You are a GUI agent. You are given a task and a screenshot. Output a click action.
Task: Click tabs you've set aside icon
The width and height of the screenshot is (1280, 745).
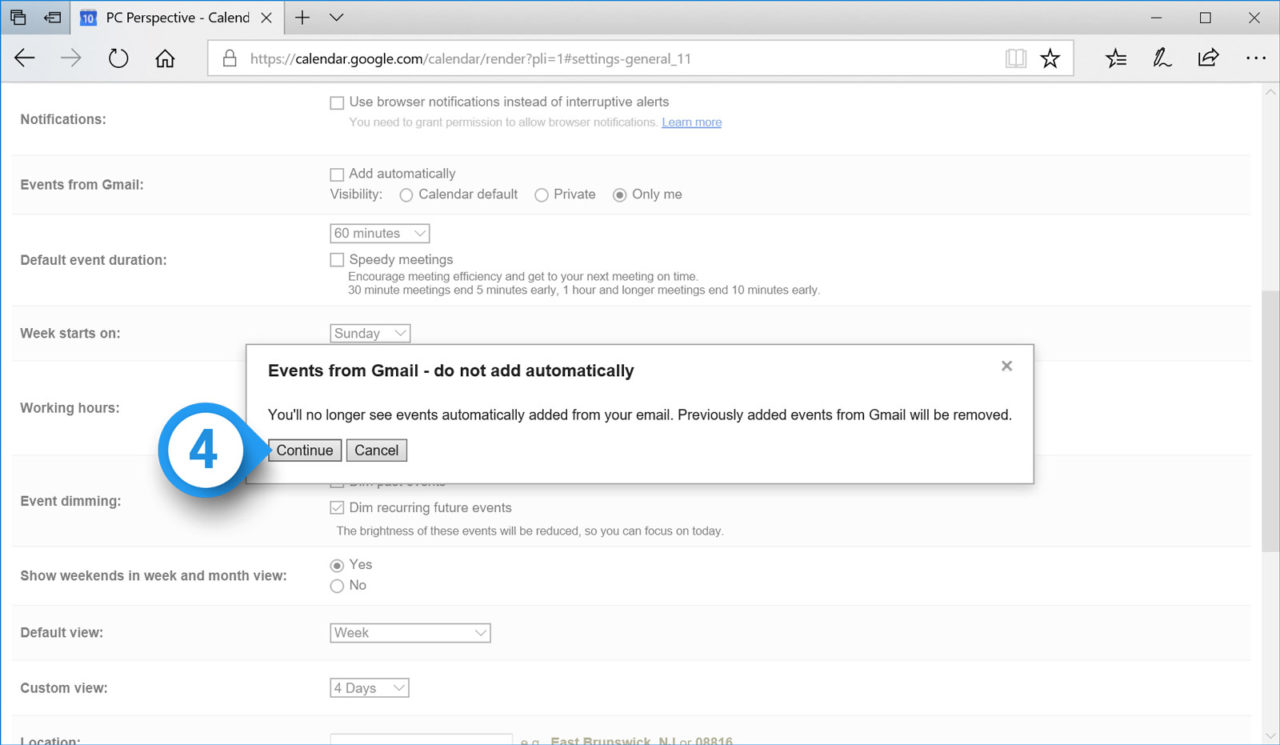point(18,18)
